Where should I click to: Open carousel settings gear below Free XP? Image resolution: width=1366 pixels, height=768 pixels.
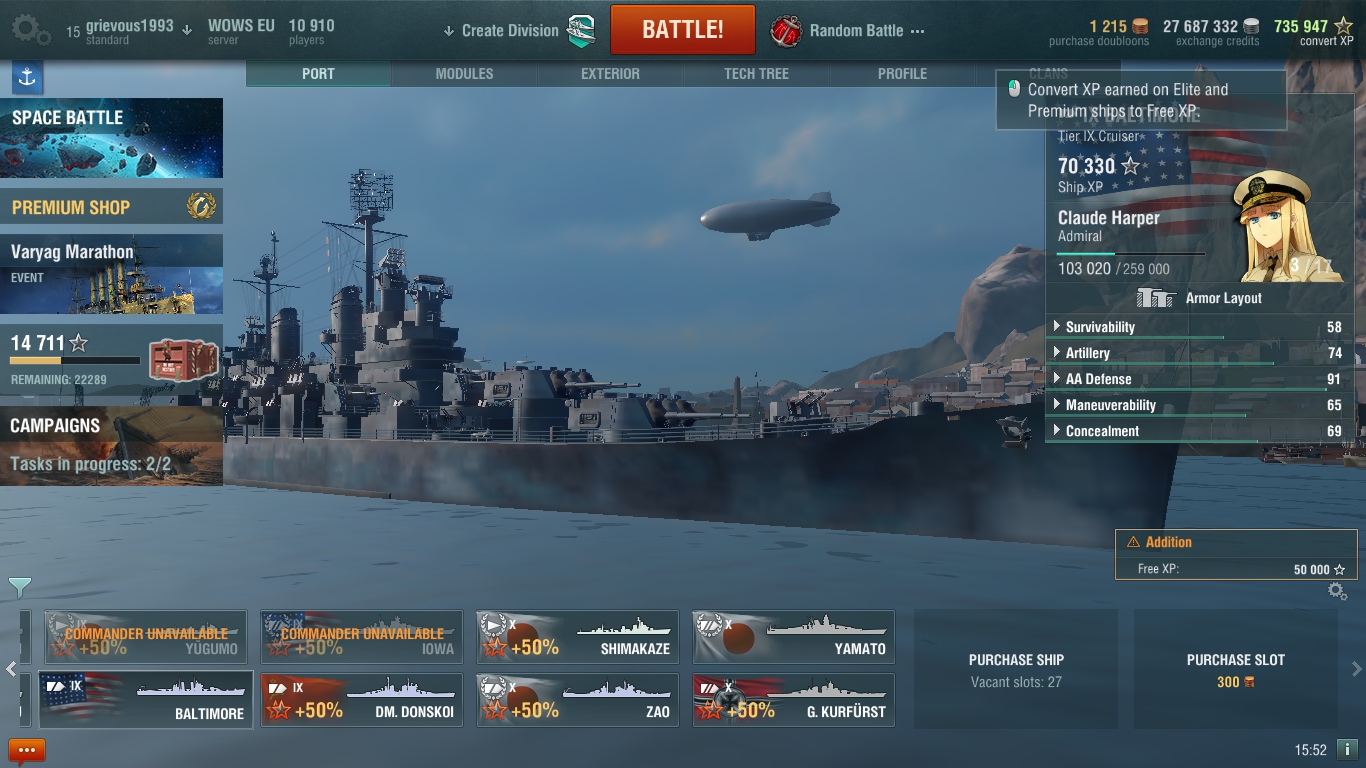pos(1337,591)
